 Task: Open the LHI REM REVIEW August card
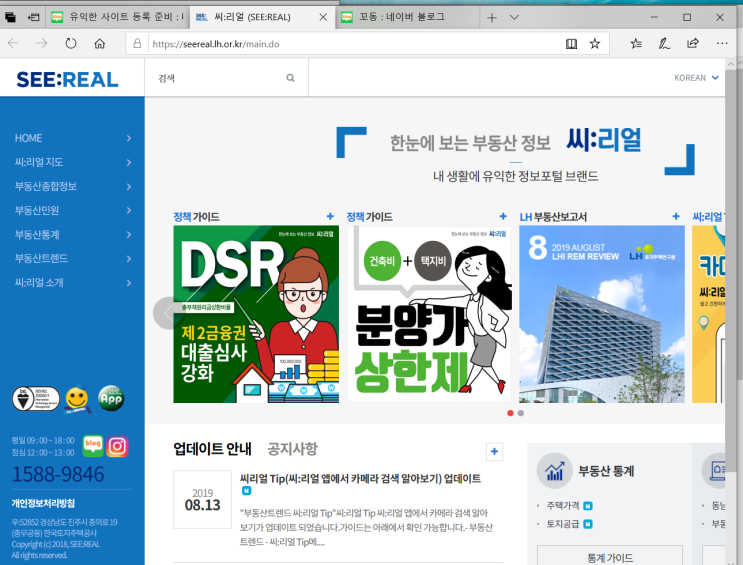point(602,314)
